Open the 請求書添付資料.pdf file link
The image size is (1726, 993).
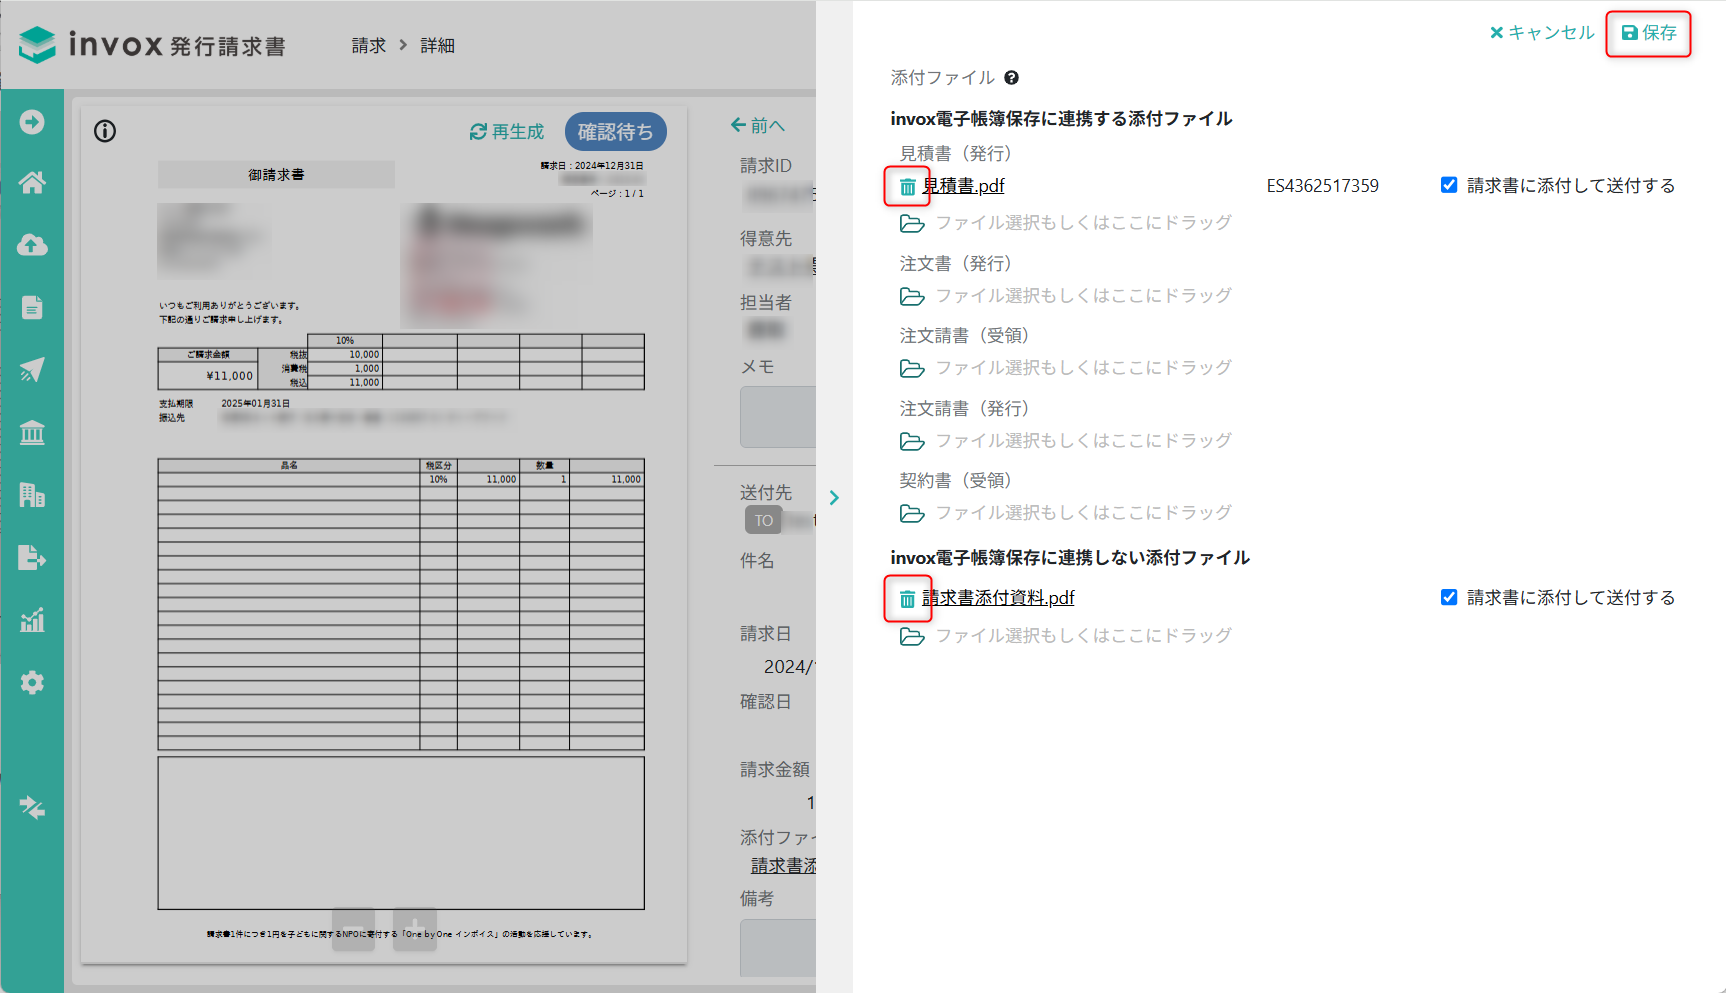click(x=998, y=598)
